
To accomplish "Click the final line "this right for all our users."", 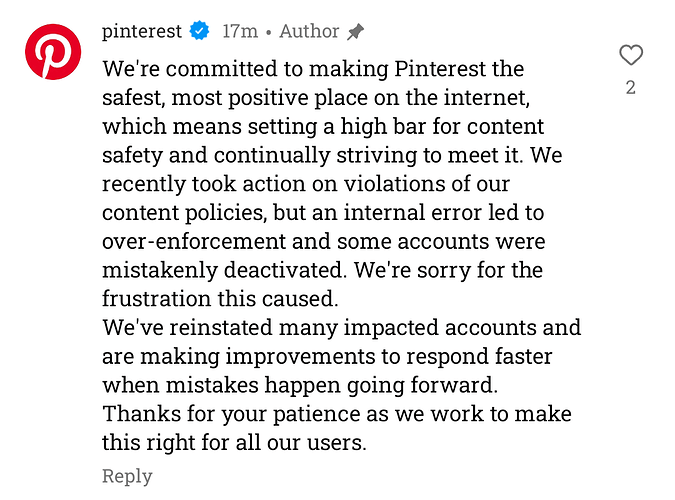I will [234, 443].
